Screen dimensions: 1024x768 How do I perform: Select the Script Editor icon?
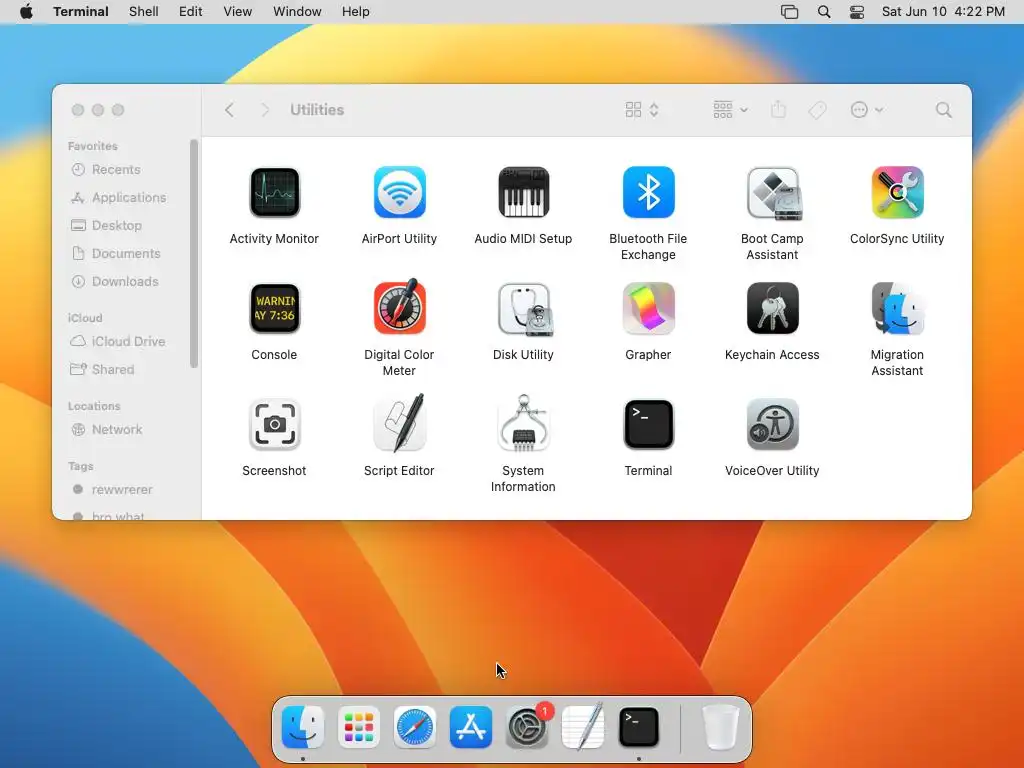pos(400,423)
